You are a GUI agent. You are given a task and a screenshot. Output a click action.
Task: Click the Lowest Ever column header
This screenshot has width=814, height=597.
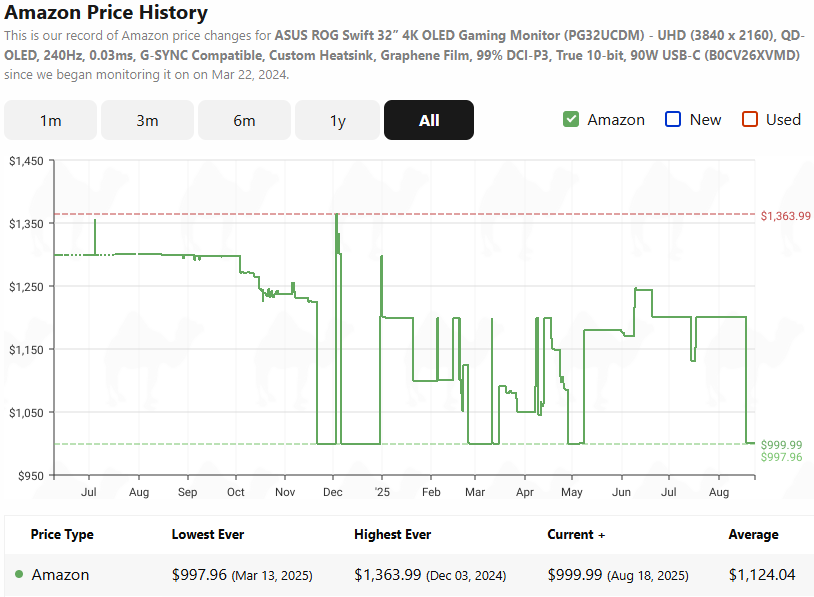[208, 535]
